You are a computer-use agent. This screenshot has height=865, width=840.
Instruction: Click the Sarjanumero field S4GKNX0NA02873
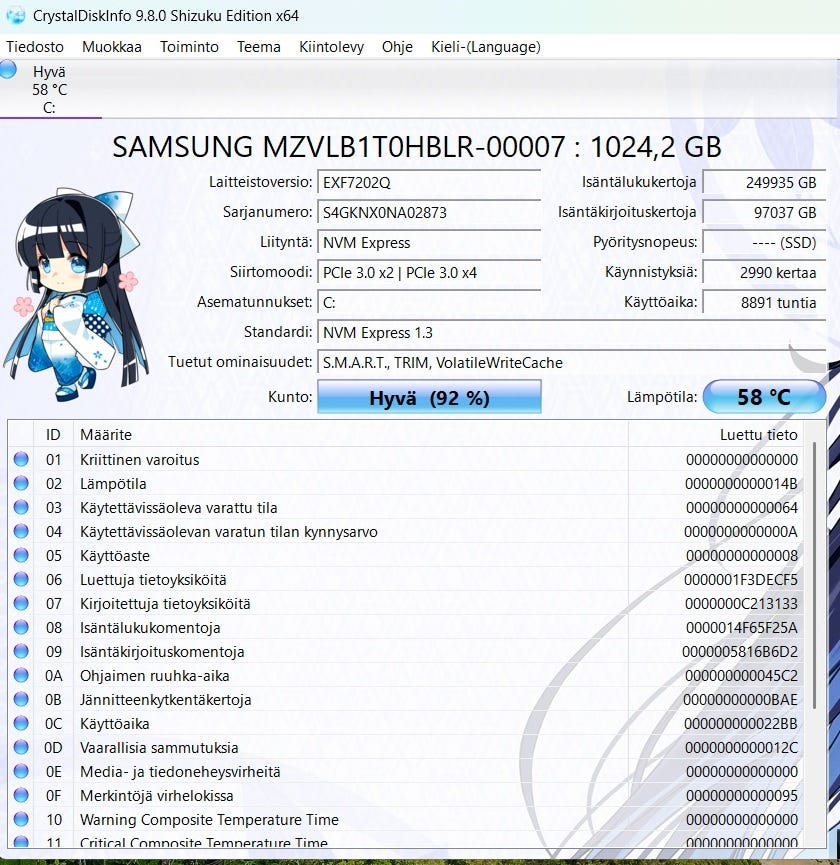click(x=429, y=212)
